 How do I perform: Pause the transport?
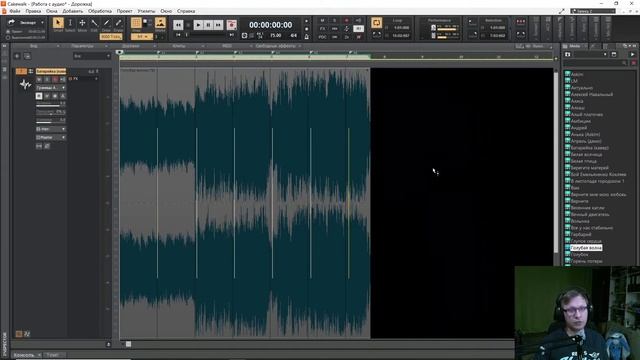(x=208, y=25)
